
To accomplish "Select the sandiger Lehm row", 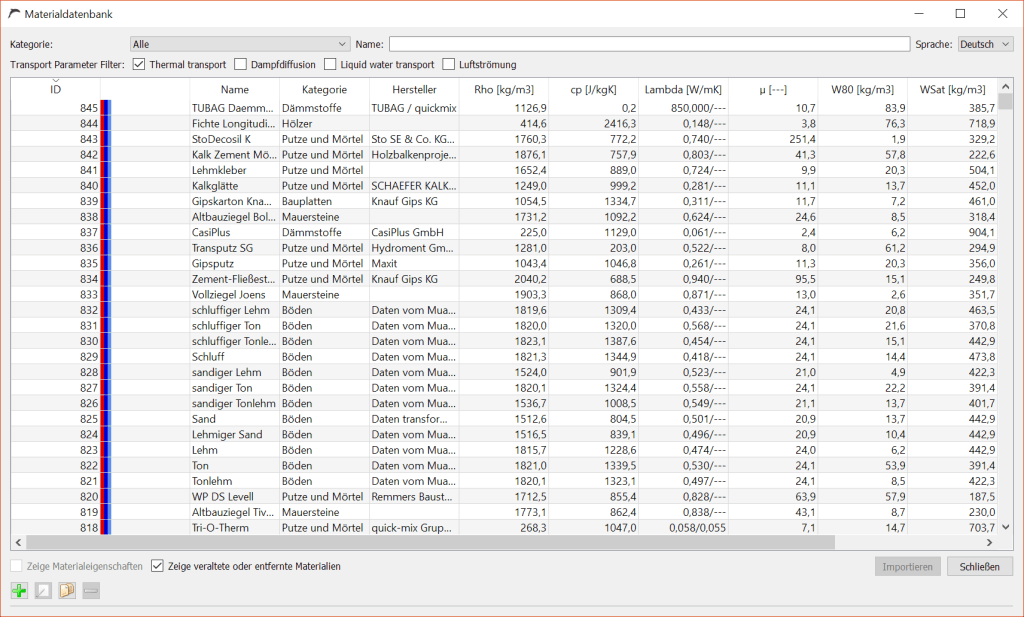I will [504, 372].
